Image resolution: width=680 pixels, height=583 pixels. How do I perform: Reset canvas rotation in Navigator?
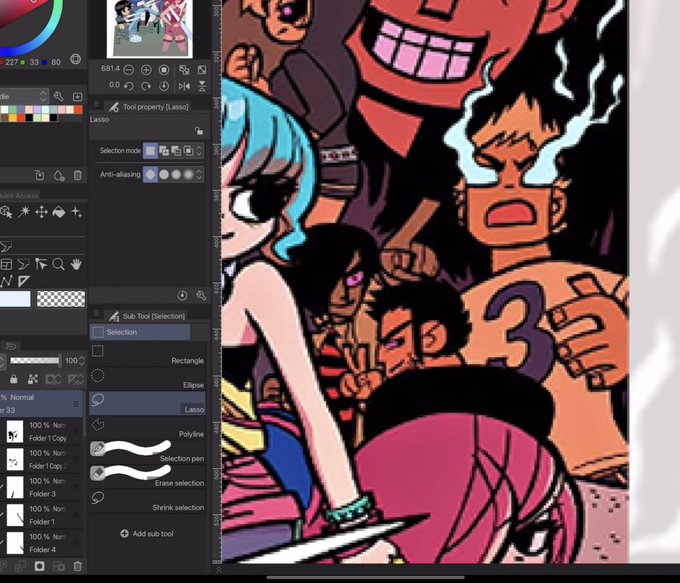[x=163, y=86]
